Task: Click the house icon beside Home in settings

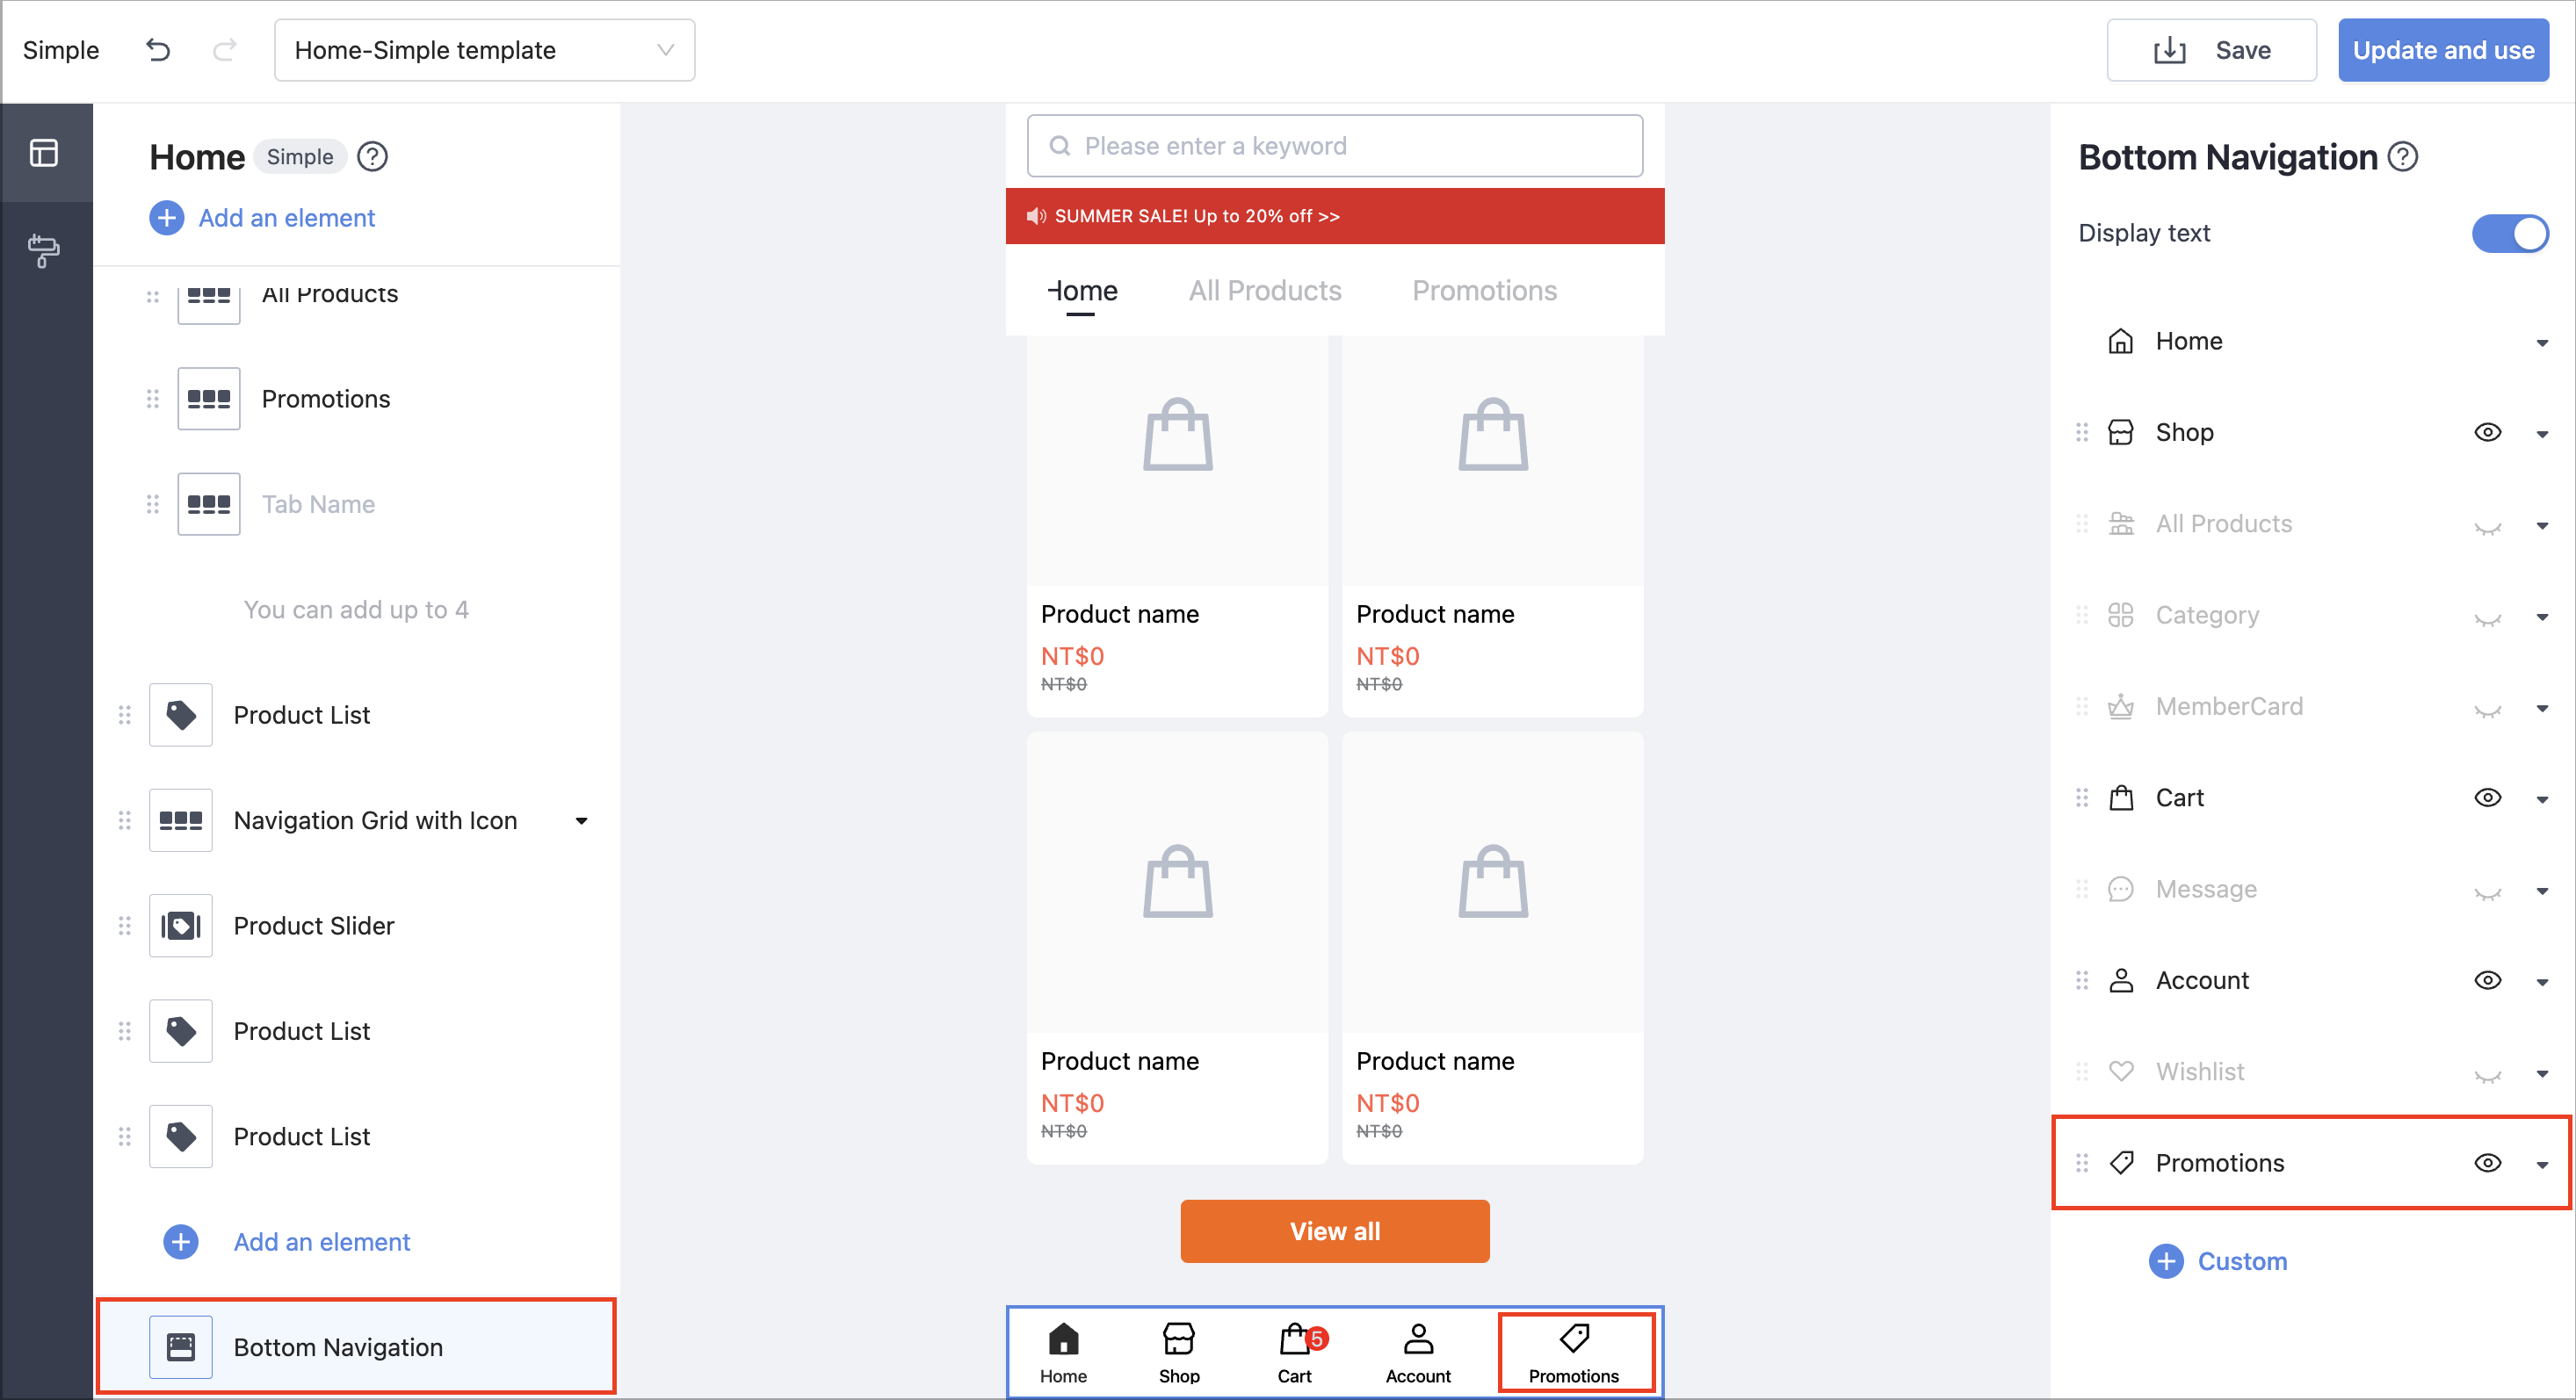Action: 2121,341
